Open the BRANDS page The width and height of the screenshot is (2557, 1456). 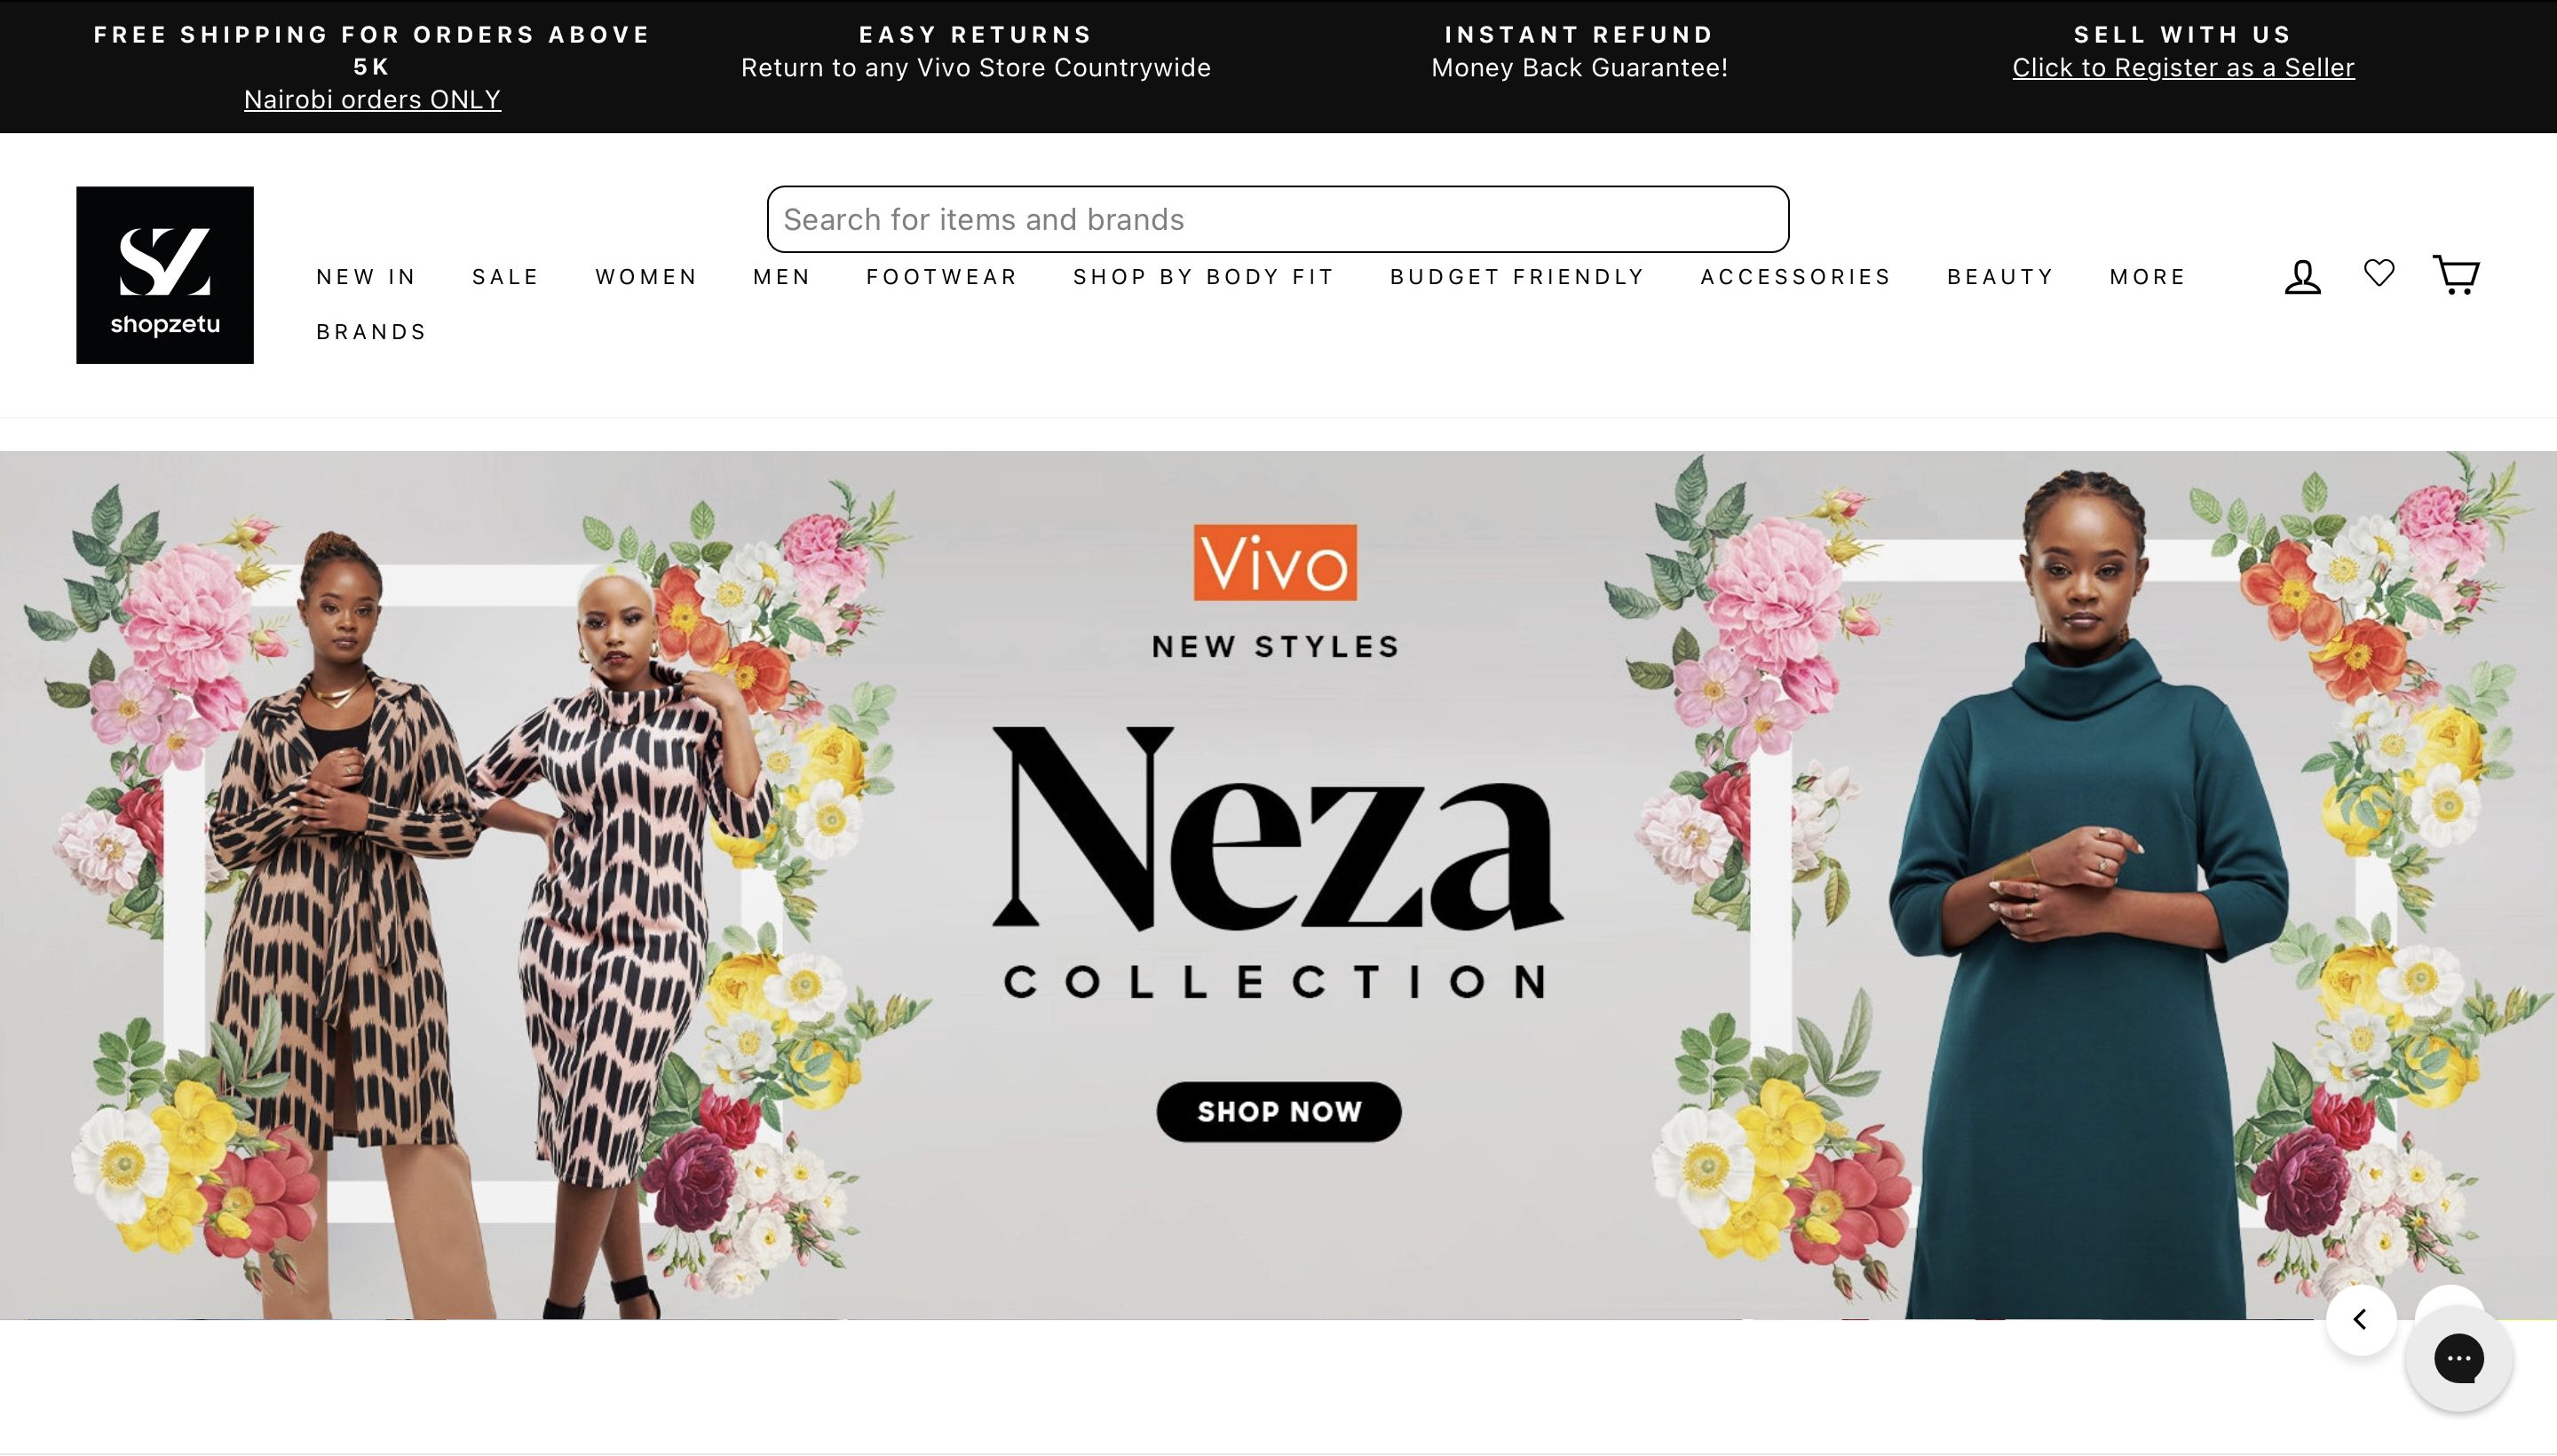pyautogui.click(x=371, y=332)
